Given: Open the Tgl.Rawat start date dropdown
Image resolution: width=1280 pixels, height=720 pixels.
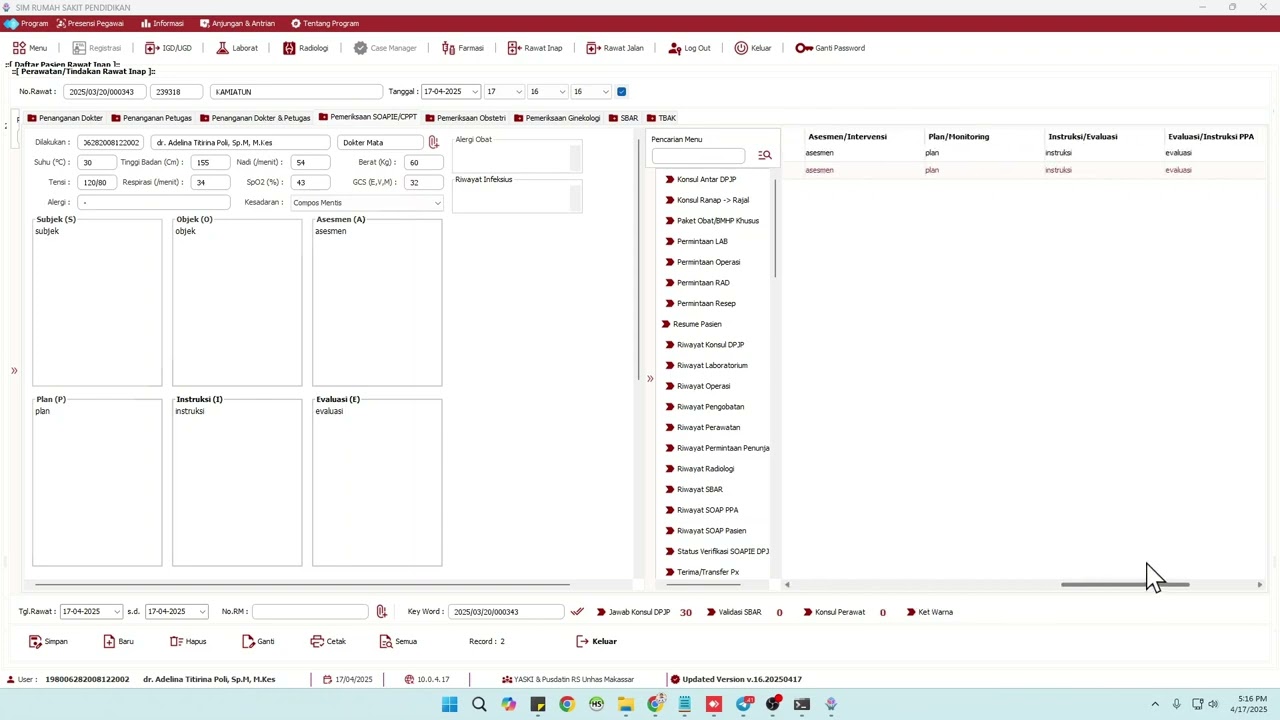Looking at the screenshot, I should click(x=117, y=611).
